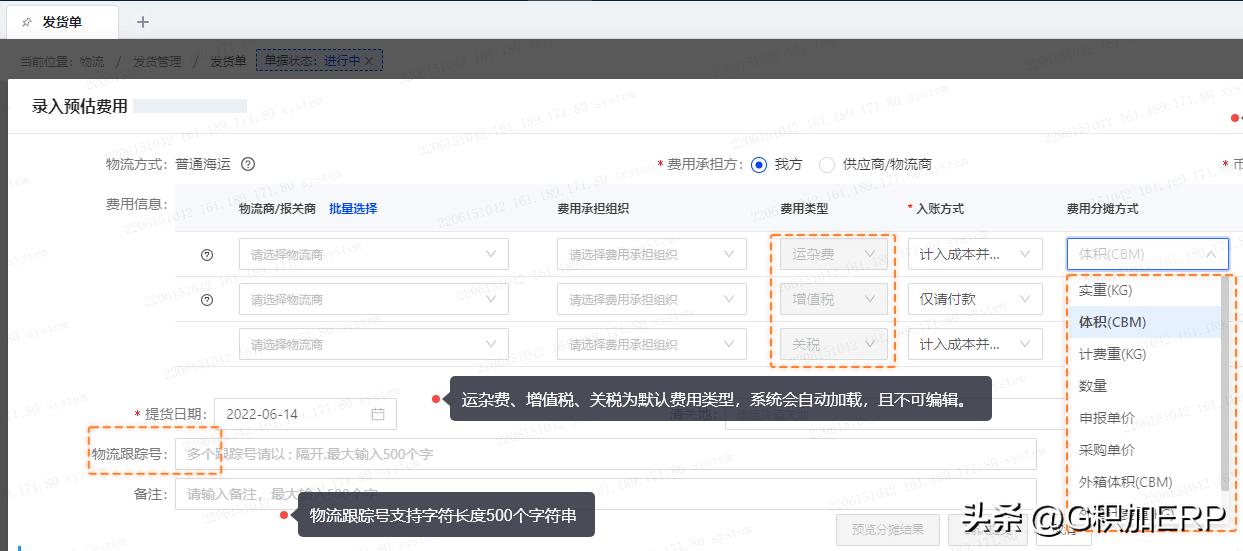Choose 采购单价 from the dropdown list
This screenshot has width=1243, height=551.
1144,450
